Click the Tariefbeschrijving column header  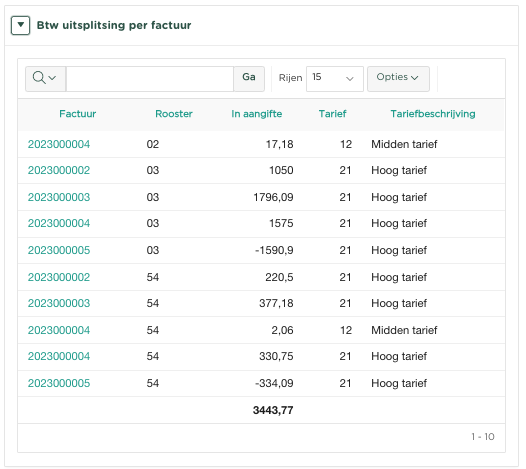(433, 114)
